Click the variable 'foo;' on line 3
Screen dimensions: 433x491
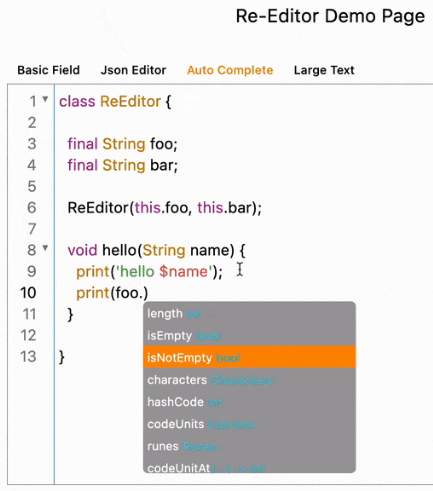click(x=164, y=144)
